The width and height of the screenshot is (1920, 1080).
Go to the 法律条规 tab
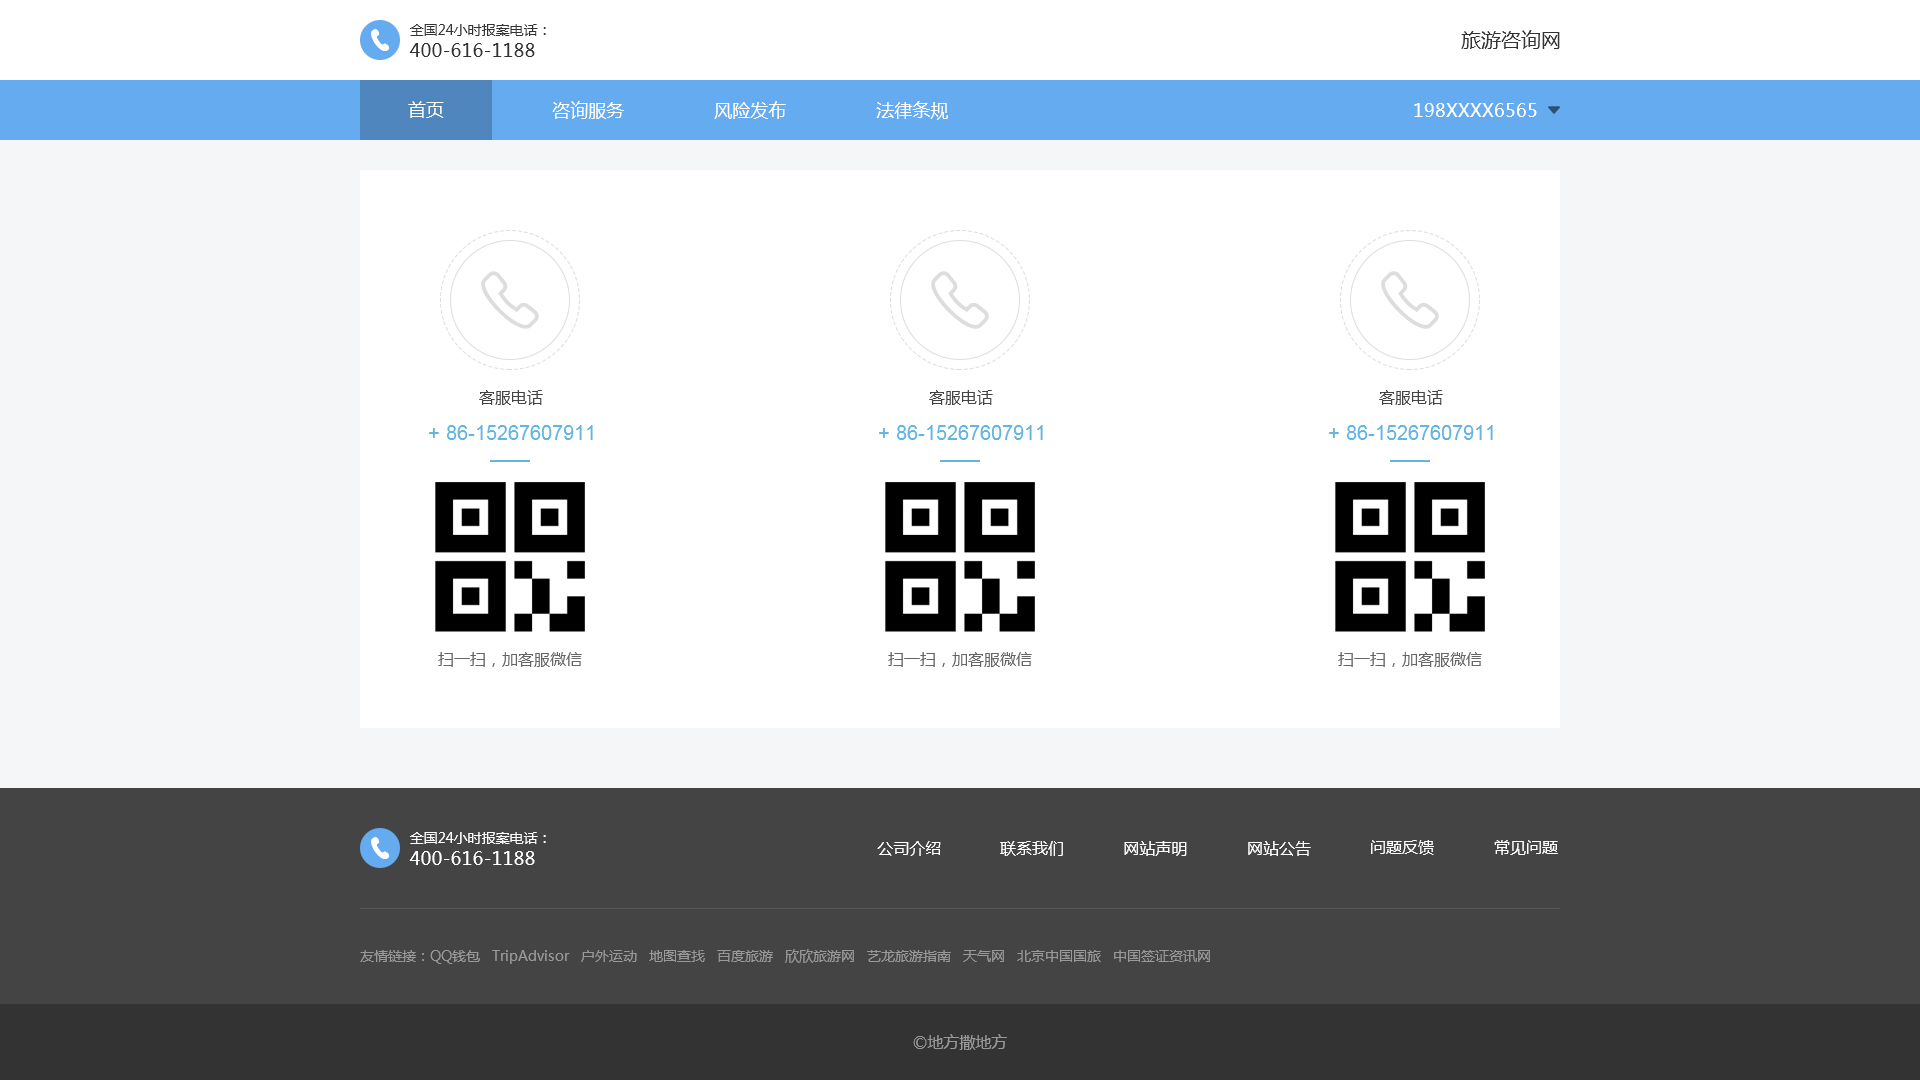[912, 110]
